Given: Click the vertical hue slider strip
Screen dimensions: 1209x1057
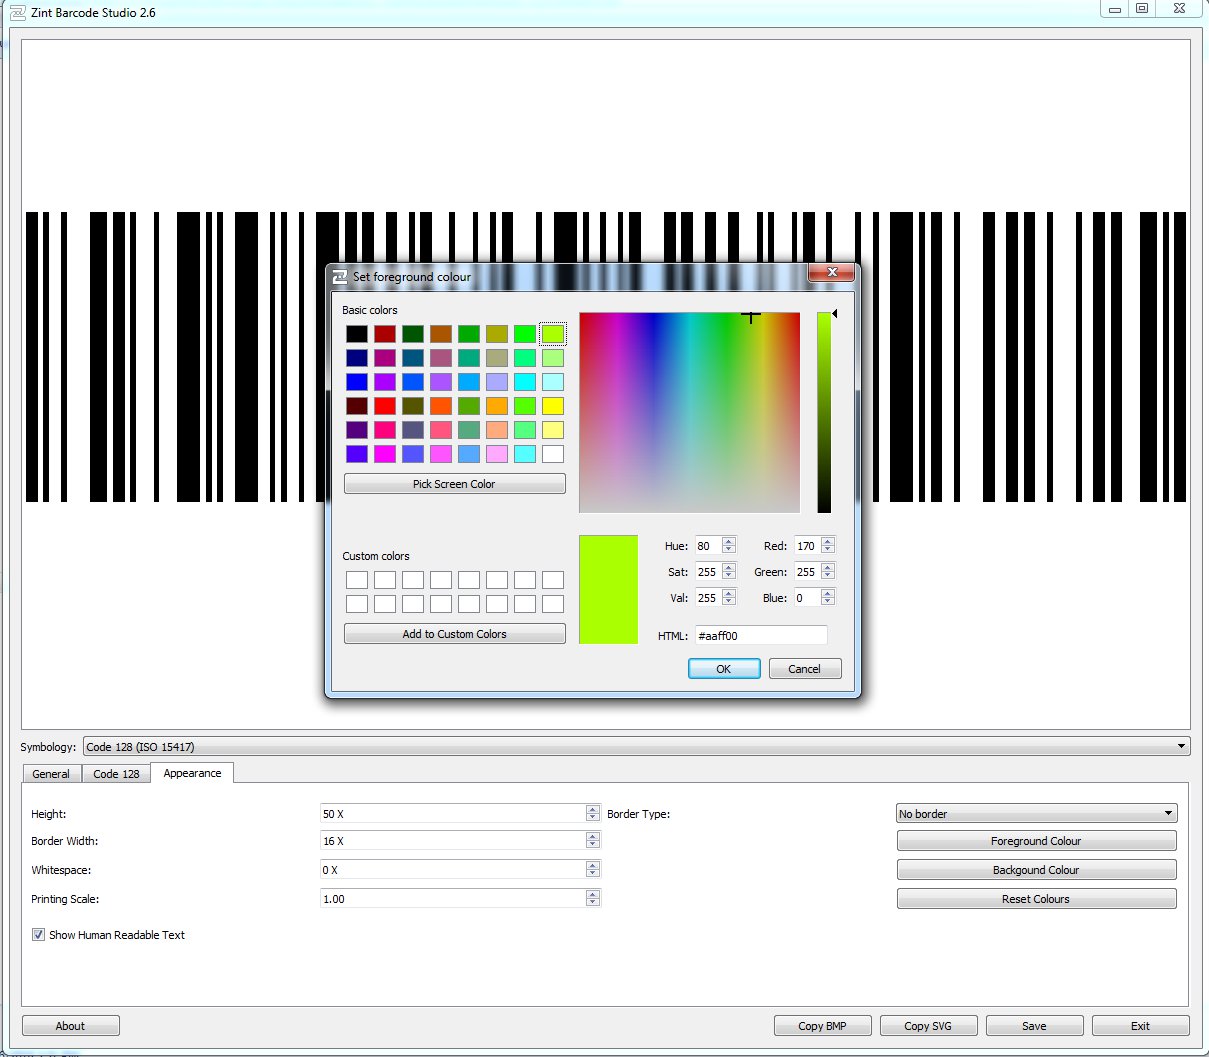Looking at the screenshot, I should [x=823, y=410].
